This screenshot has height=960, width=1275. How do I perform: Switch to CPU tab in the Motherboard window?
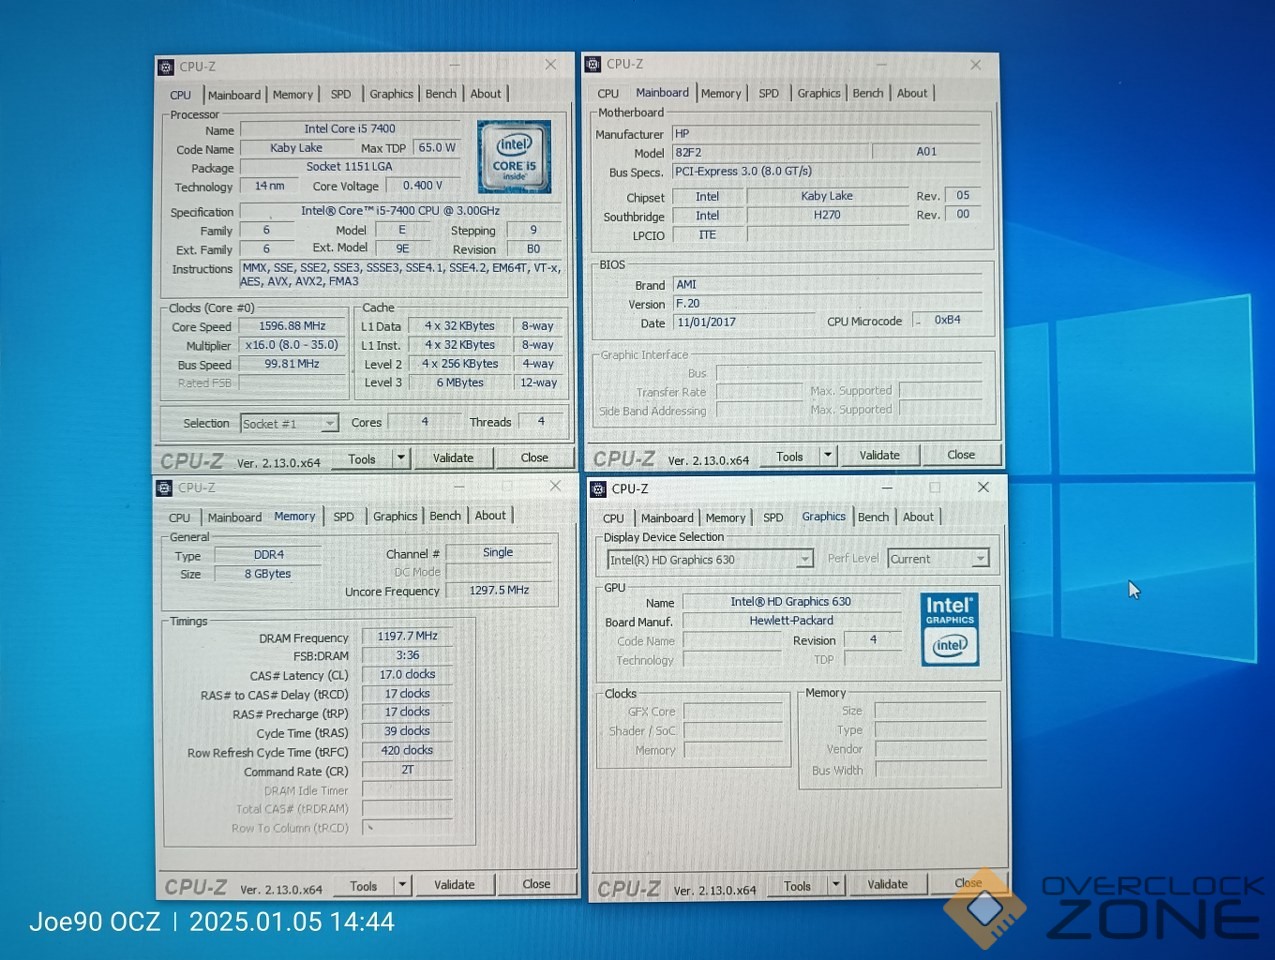tap(608, 93)
